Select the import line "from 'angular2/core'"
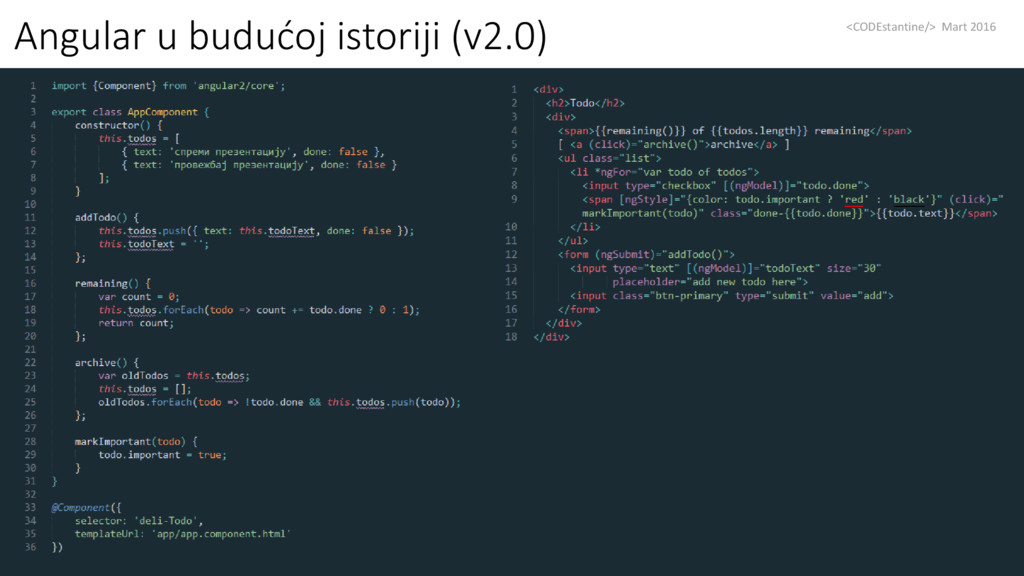The width and height of the screenshot is (1024, 576). [224, 86]
